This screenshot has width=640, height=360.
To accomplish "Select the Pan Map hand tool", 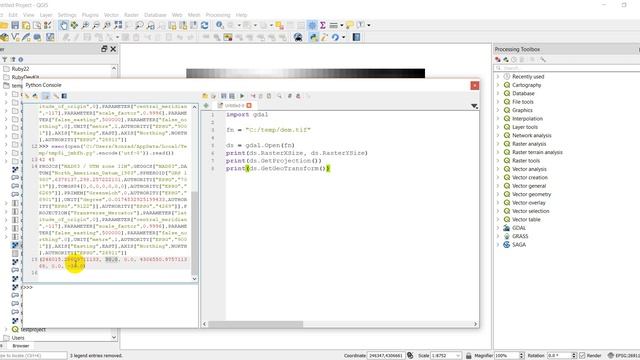I will tap(64, 25).
